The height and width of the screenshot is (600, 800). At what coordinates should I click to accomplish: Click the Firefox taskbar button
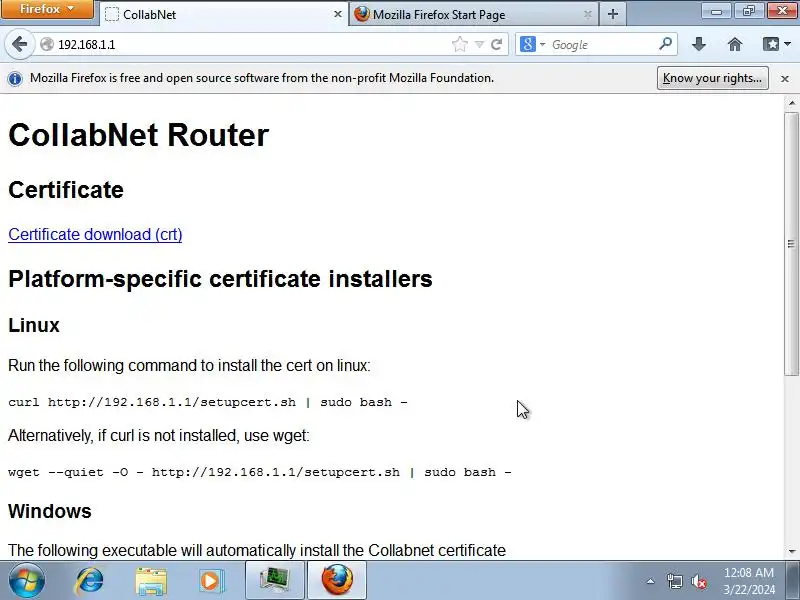337,581
